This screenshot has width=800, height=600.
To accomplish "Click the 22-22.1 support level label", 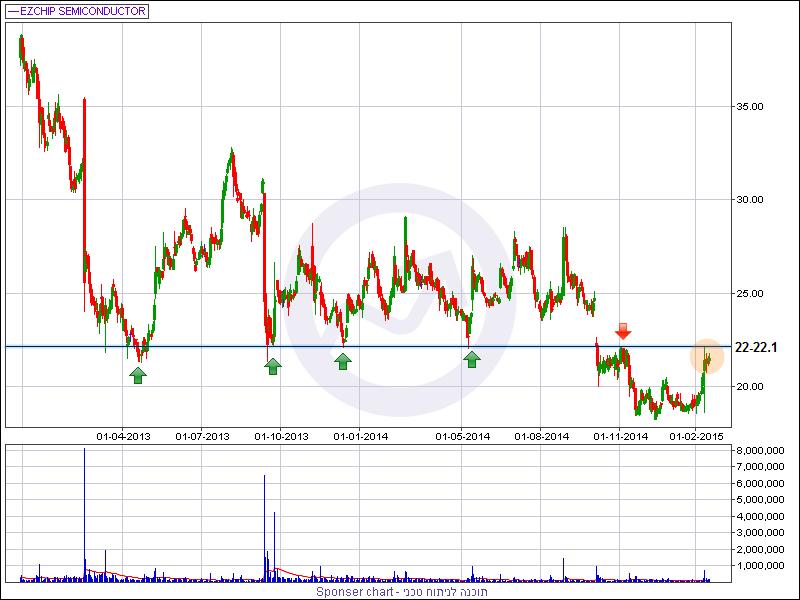I will pyautogui.click(x=756, y=347).
